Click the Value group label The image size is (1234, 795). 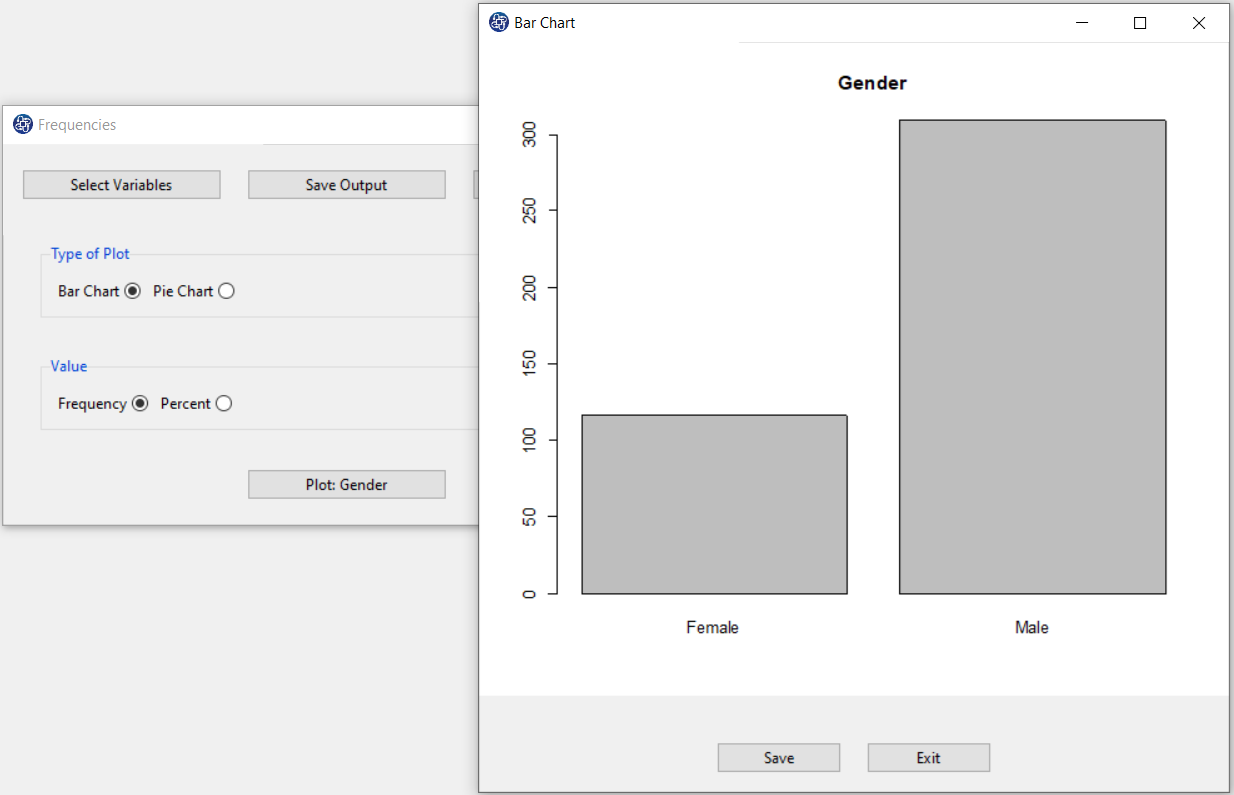(69, 366)
